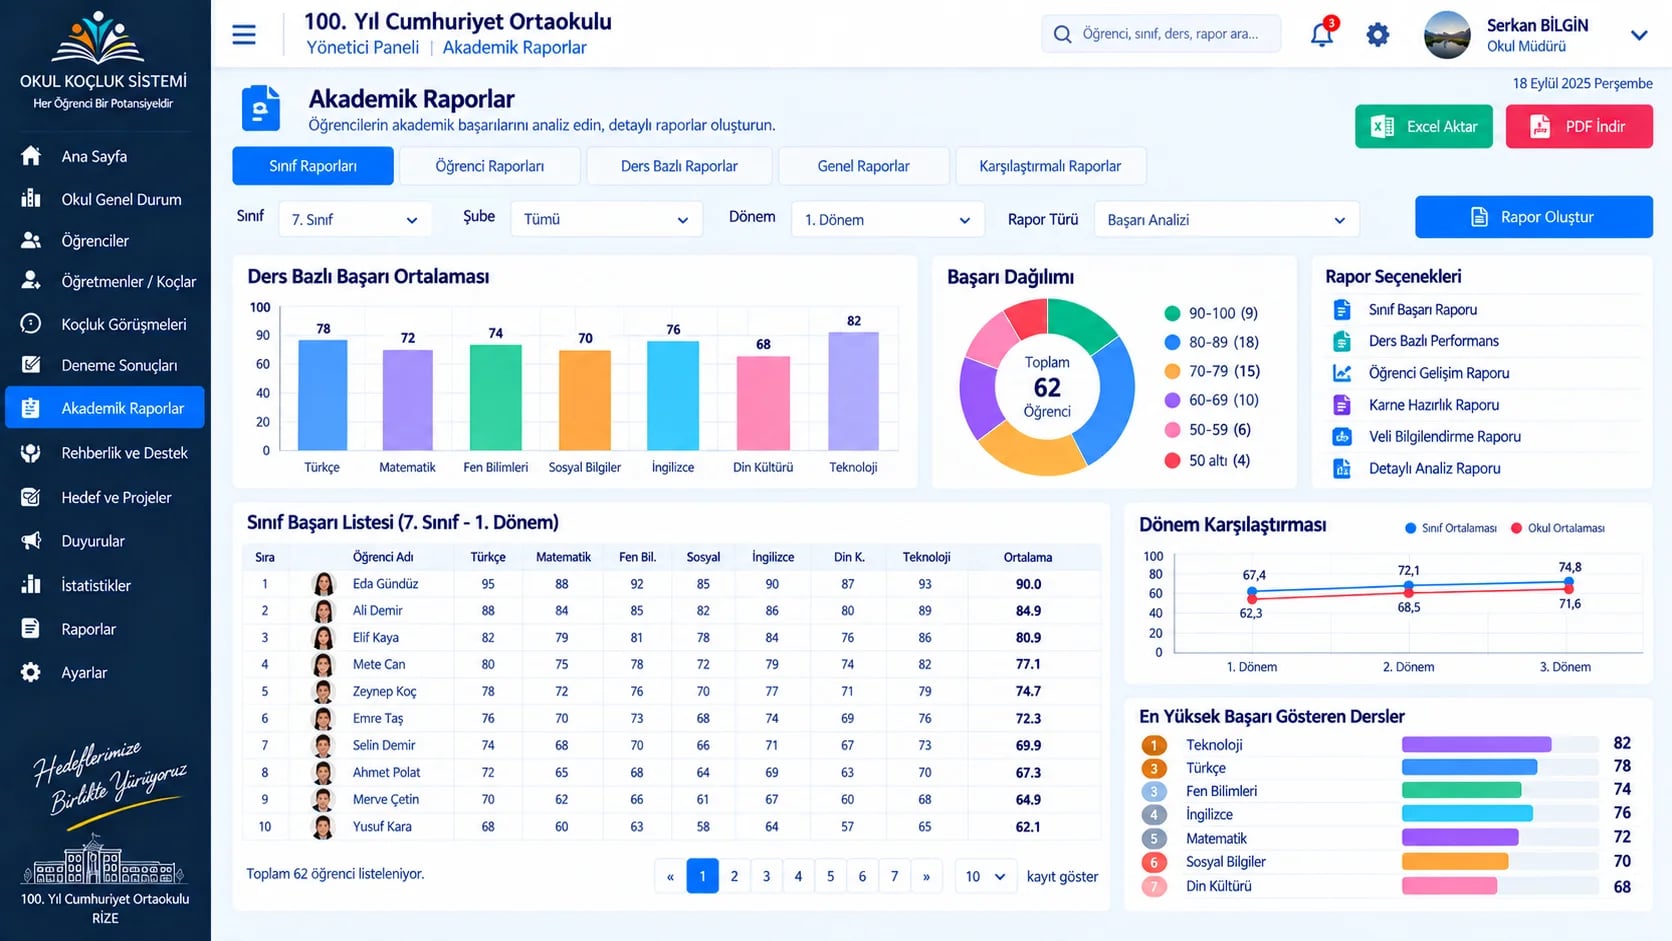Viewport: 1672px width, 941px height.
Task: Open the settings gear in header
Action: 1378,35
